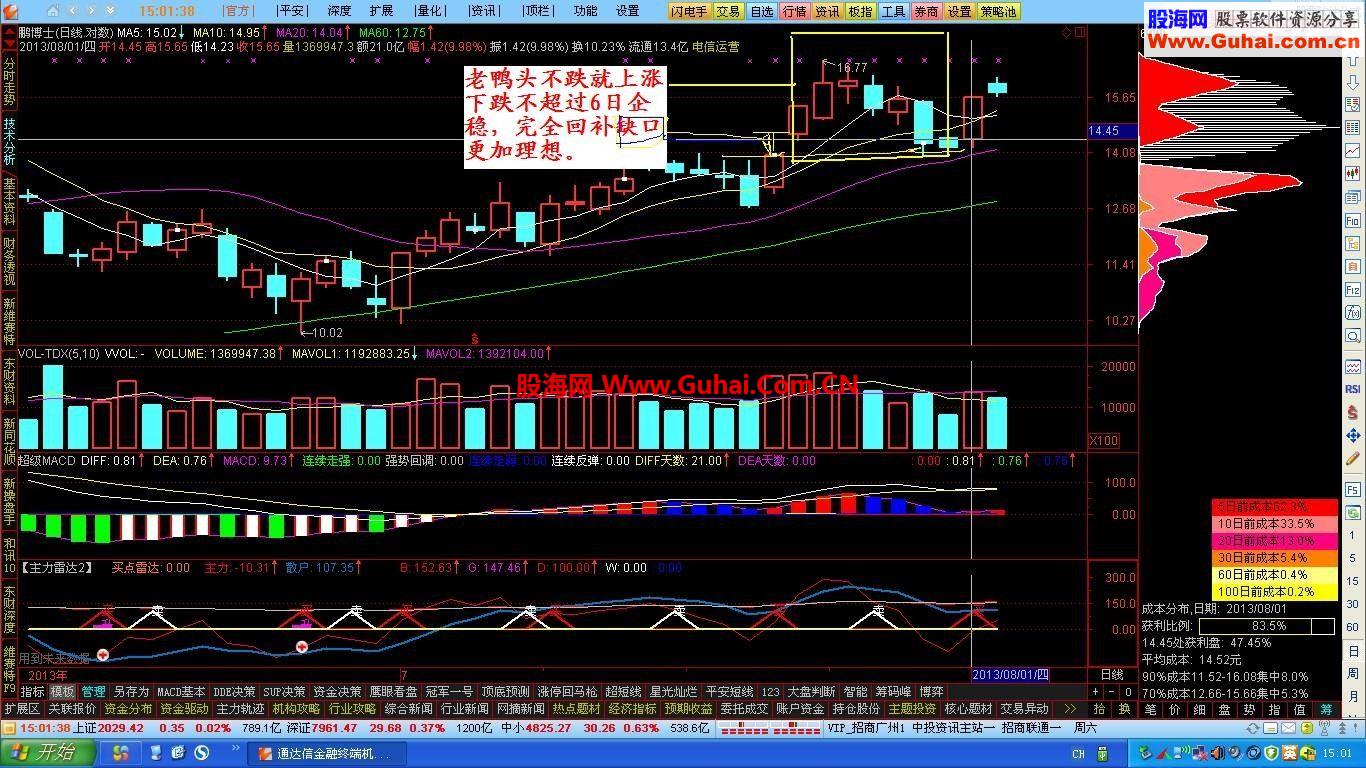Click the up arrow icon in right toolbar
Image resolution: width=1366 pixels, height=768 pixels.
coord(1353,60)
